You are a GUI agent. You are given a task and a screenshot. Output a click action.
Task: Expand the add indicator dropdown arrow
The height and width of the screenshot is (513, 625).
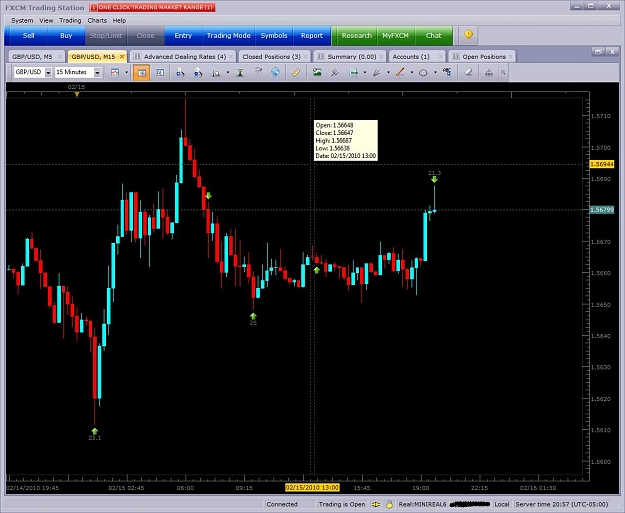(365, 73)
